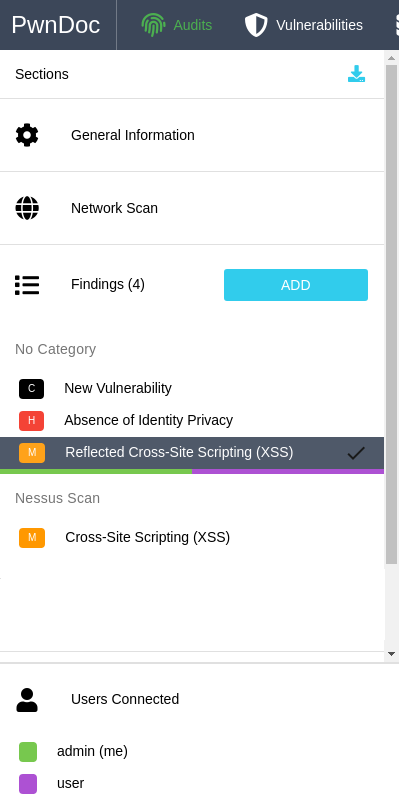Click the gear icon for General Information
This screenshot has width=399, height=803.
[x=27, y=135]
